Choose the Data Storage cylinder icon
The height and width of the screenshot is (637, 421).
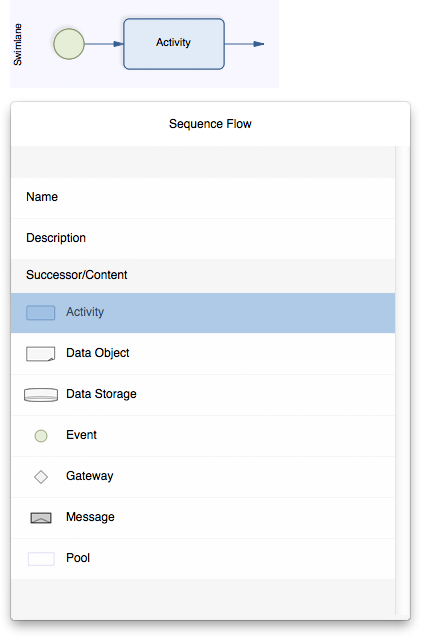pyautogui.click(x=41, y=395)
